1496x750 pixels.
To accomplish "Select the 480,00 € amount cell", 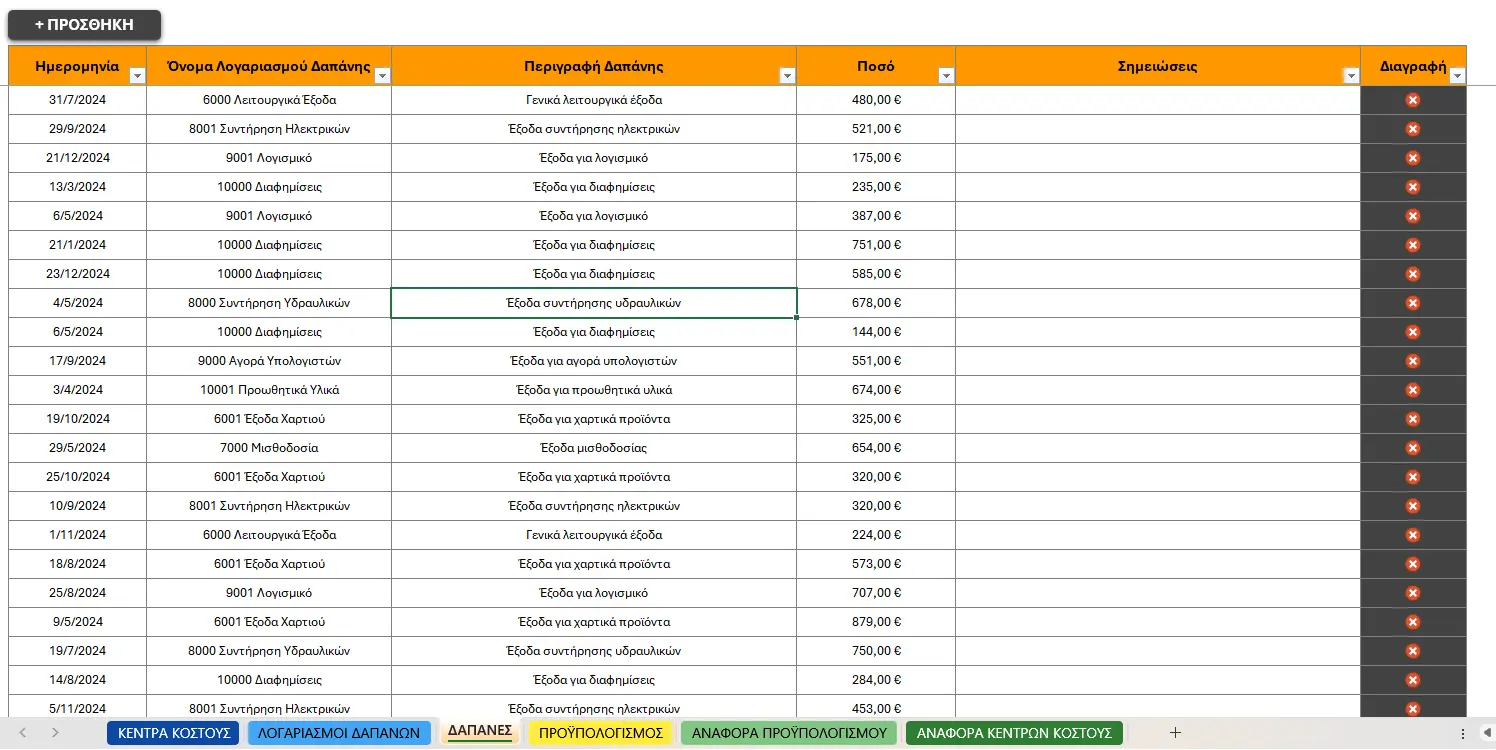I will point(876,100).
